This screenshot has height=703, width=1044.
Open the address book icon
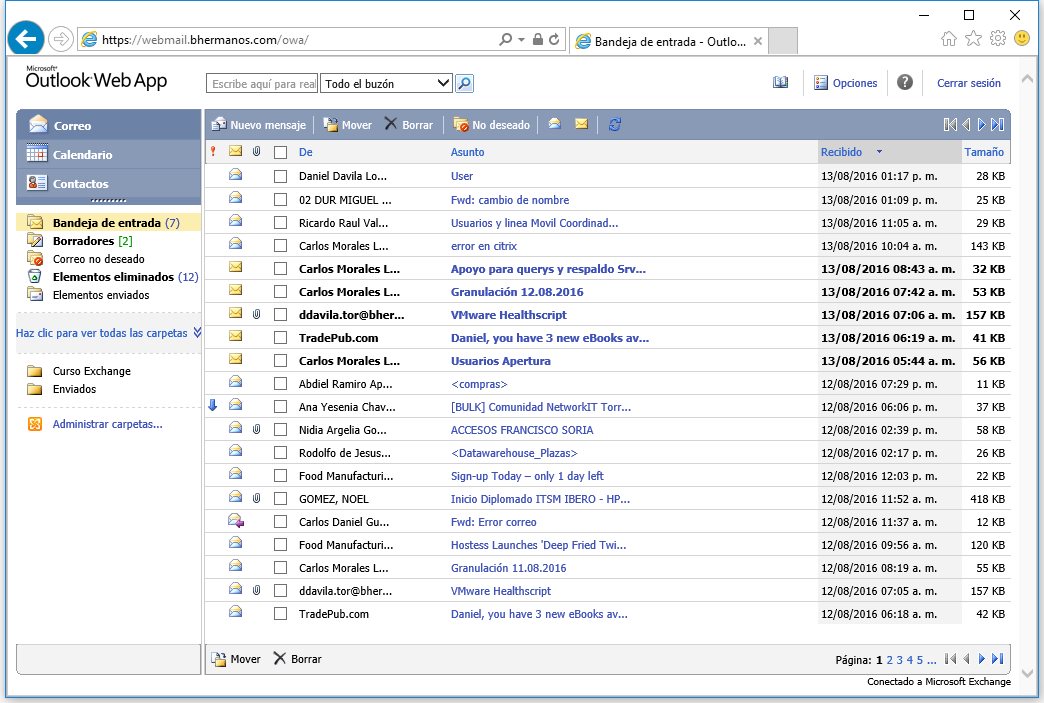780,83
